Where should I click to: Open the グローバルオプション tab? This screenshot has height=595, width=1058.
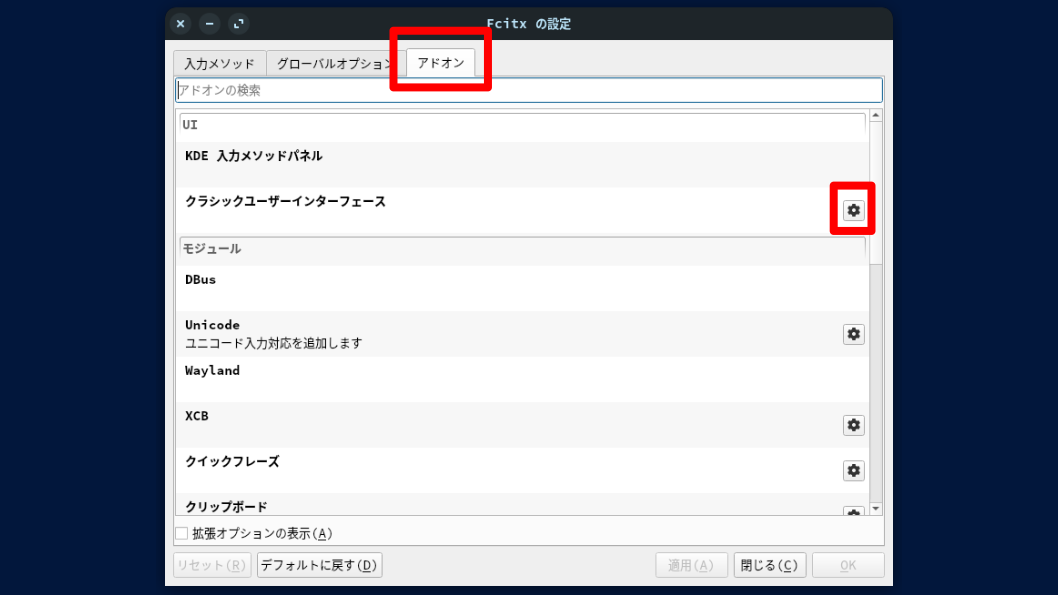pyautogui.click(x=333, y=63)
